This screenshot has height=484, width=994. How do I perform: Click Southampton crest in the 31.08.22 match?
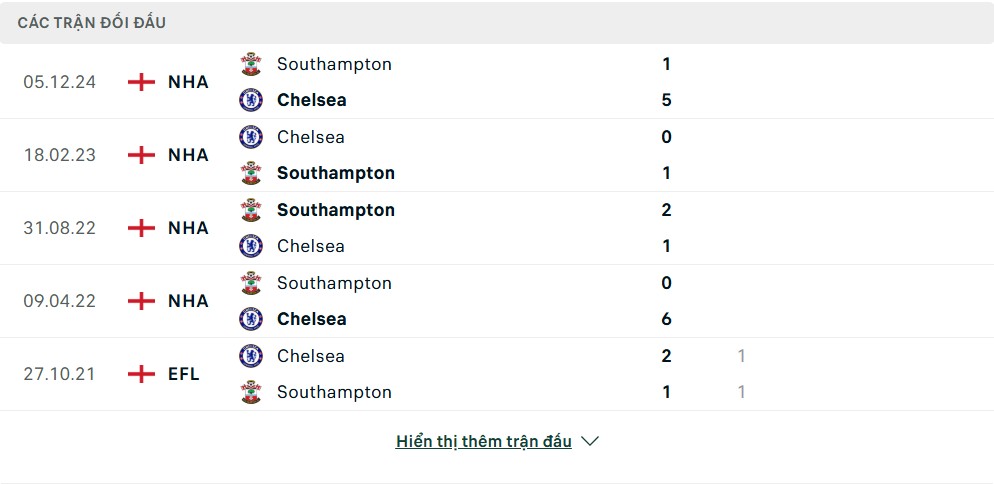coord(250,210)
